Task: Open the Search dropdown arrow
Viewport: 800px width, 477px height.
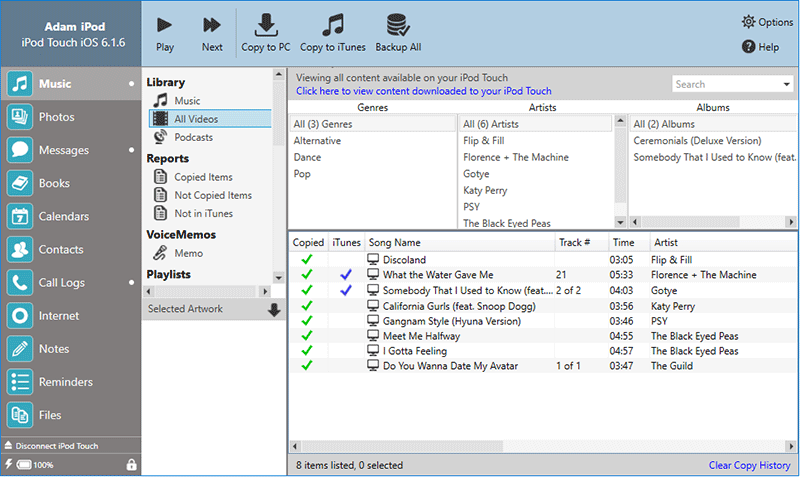Action: click(x=786, y=84)
